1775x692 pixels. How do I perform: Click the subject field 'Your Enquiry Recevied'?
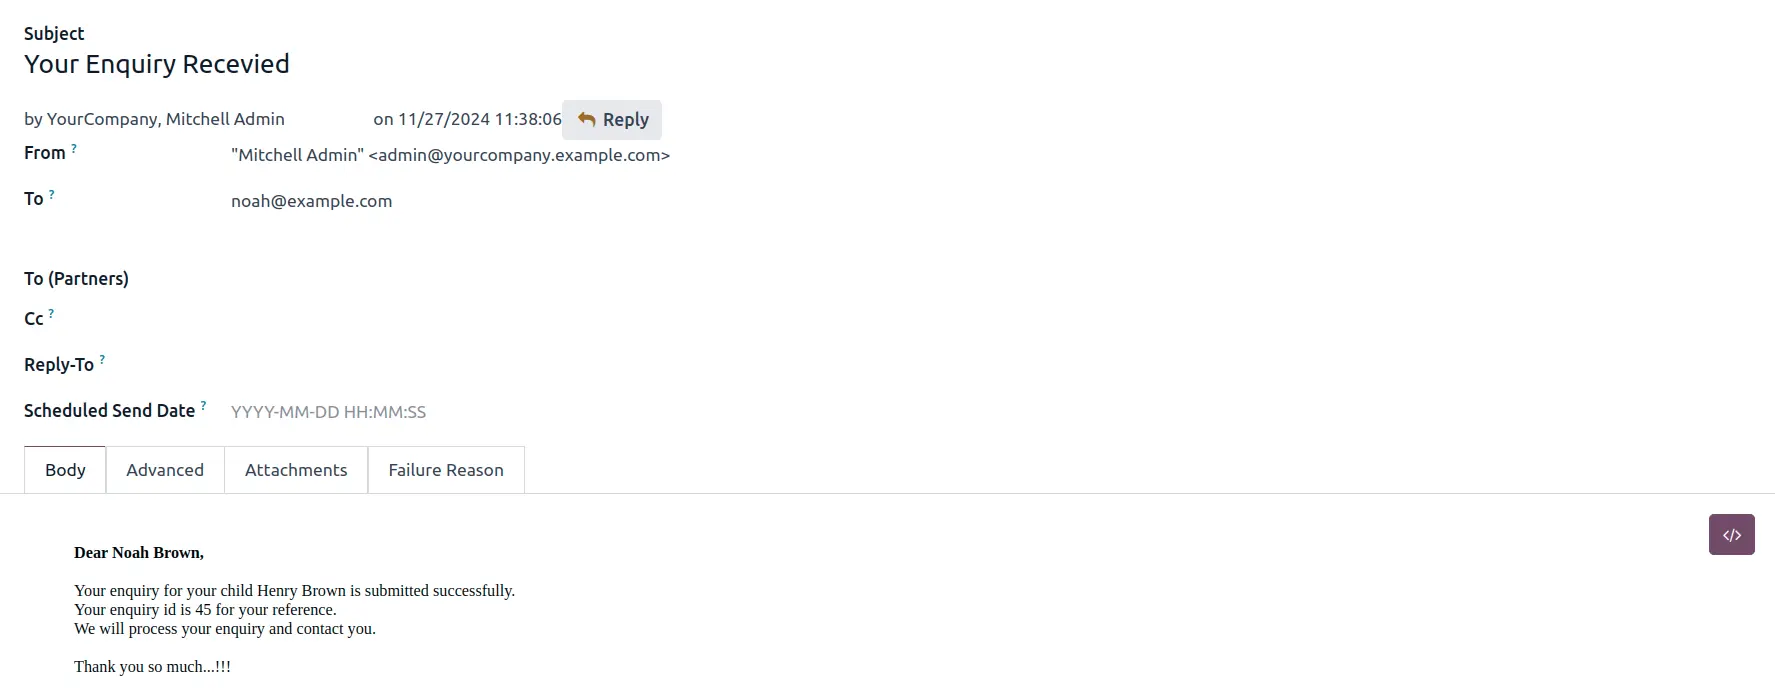(x=157, y=64)
